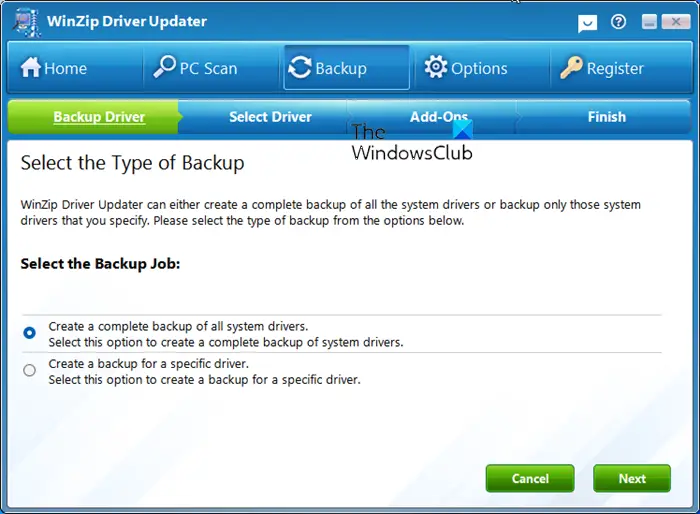Click 'Select the Type of Backup' heading
Screen dimensions: 700x514
point(132,163)
